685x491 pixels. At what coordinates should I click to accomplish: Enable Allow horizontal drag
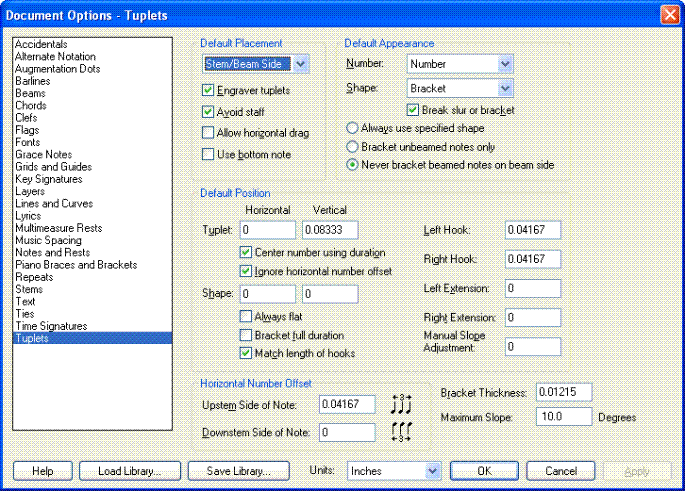pyautogui.click(x=208, y=133)
